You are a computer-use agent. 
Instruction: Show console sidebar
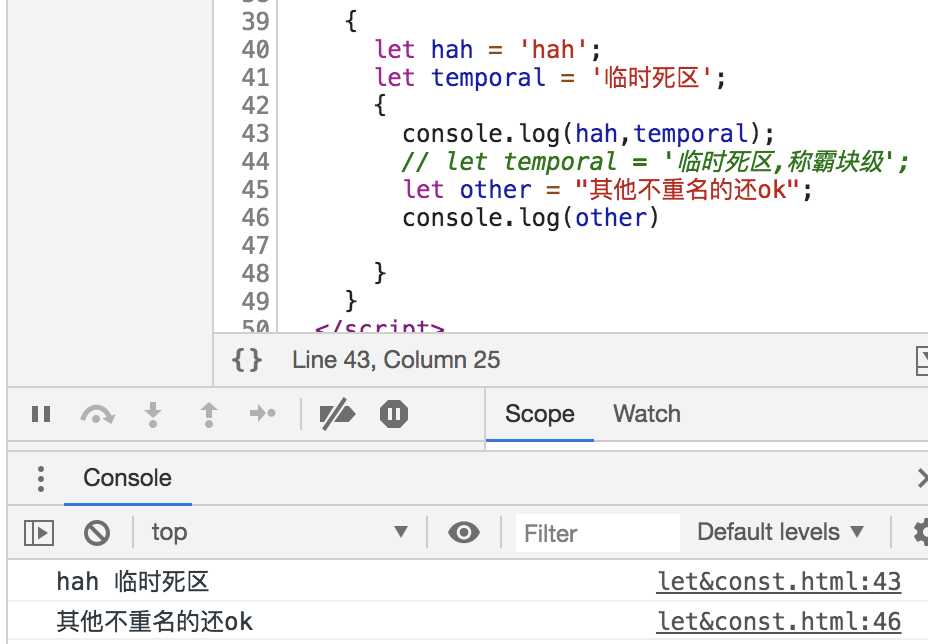[39, 533]
